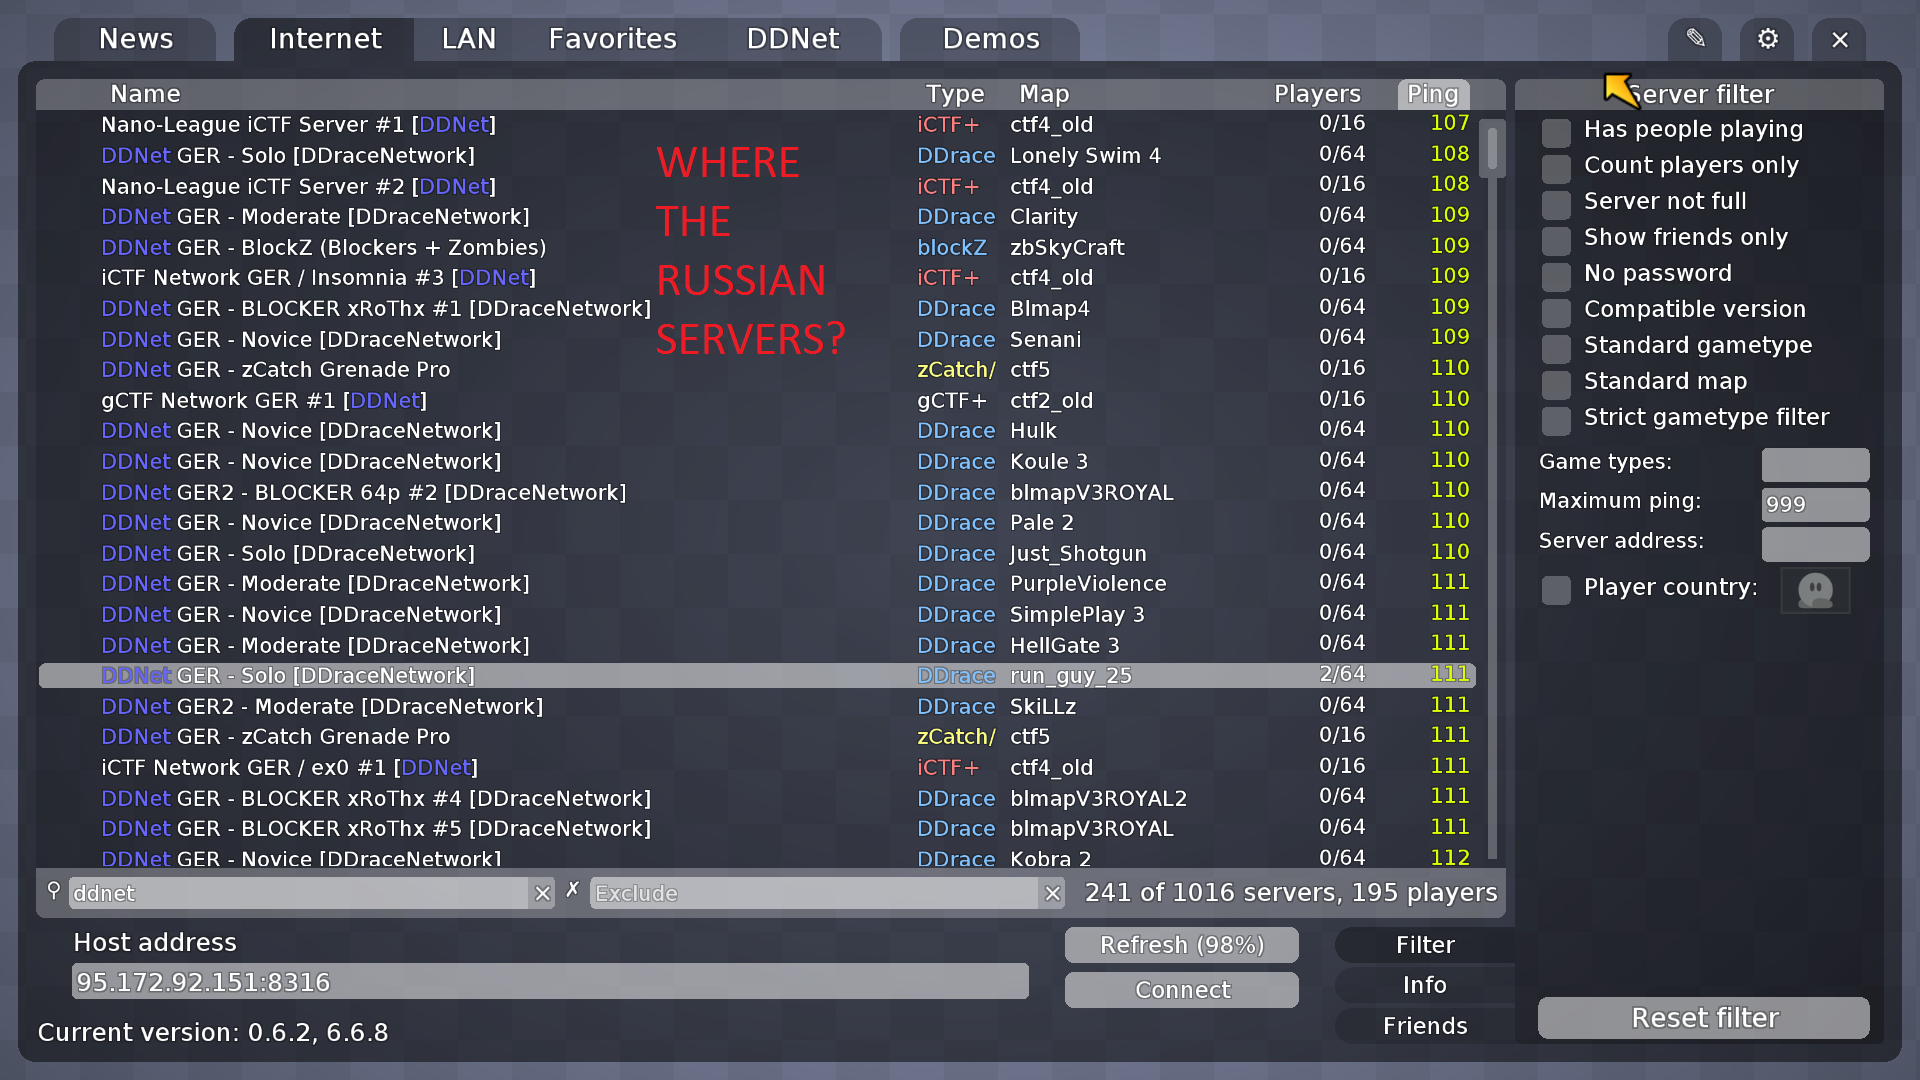Click Reset filter
1920x1080 pixels.
(1703, 1017)
